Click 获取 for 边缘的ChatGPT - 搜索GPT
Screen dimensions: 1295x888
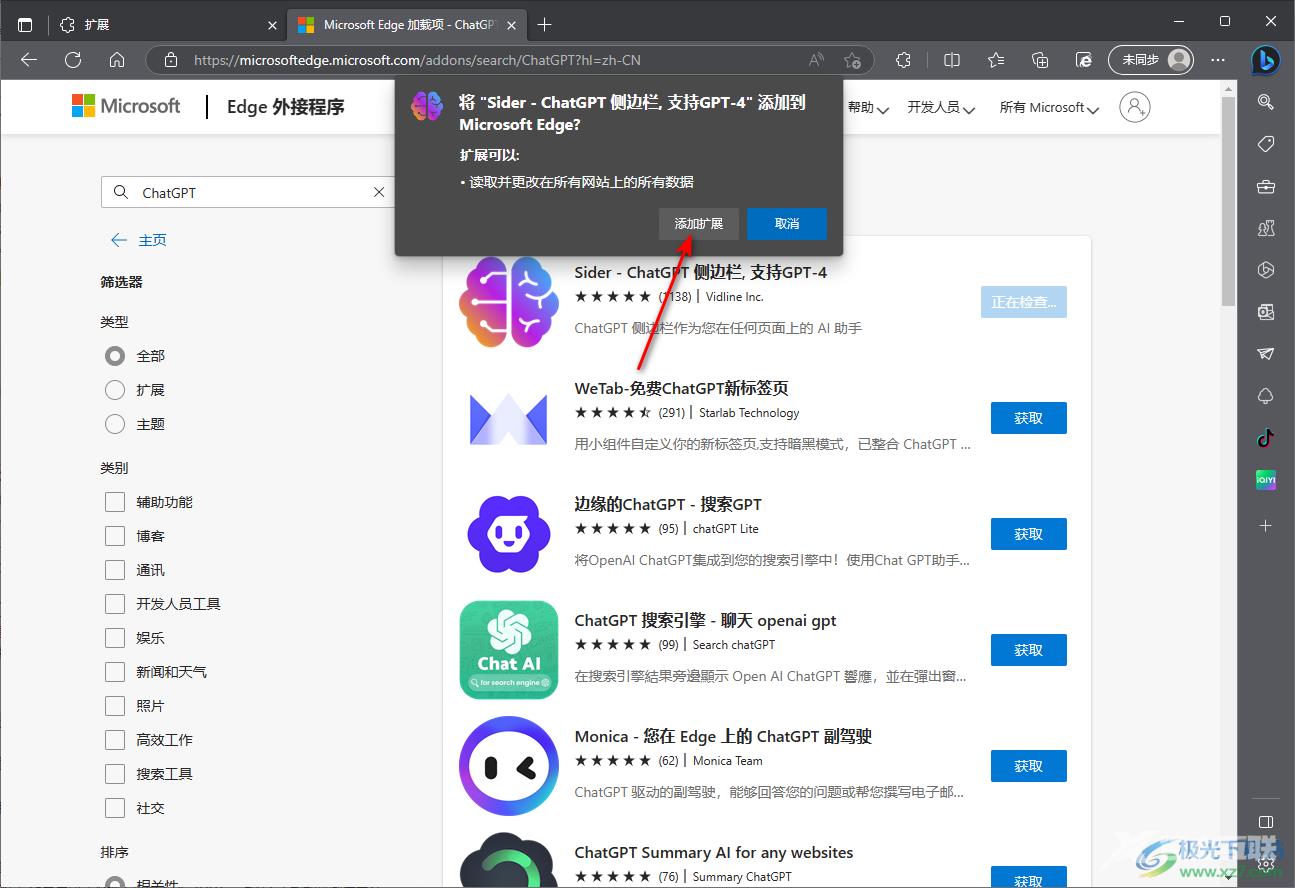coord(1029,534)
